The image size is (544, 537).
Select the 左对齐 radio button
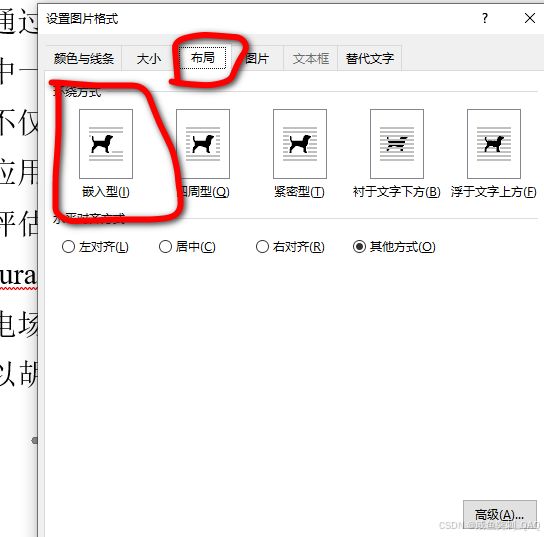click(x=68, y=247)
